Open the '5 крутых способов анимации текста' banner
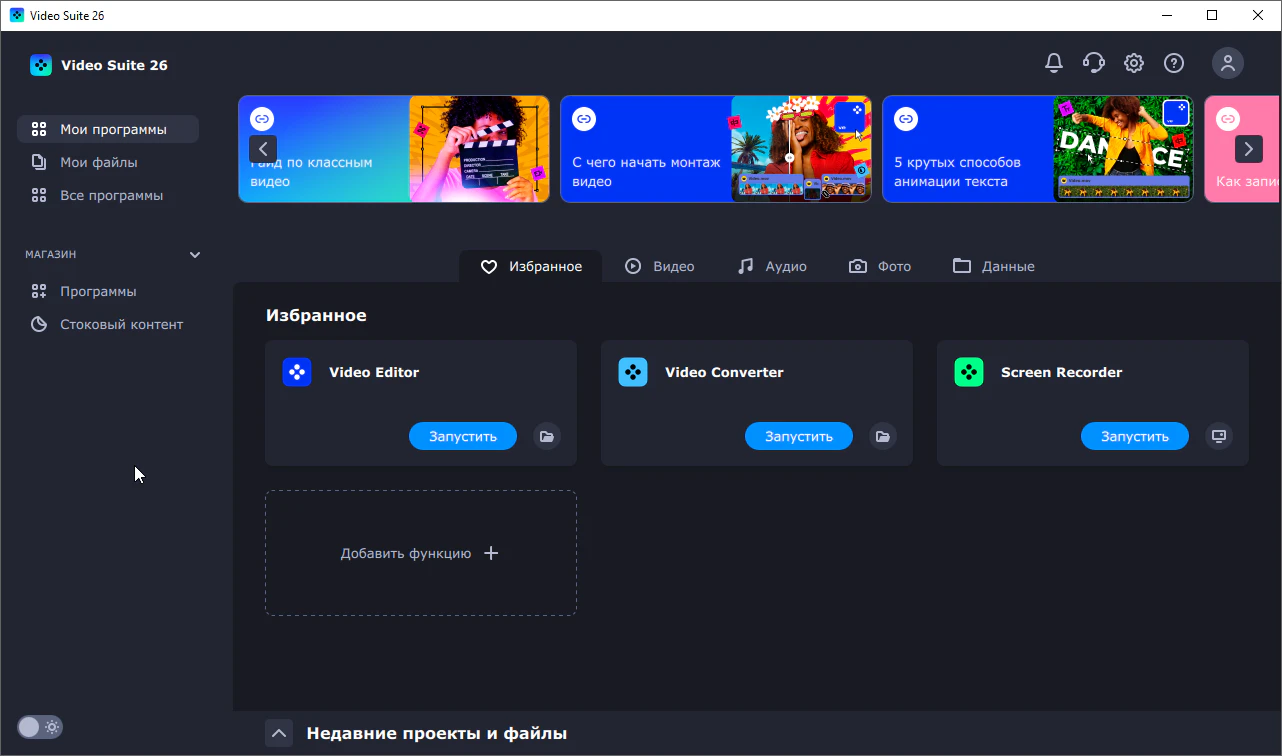This screenshot has width=1282, height=756. [1038, 149]
